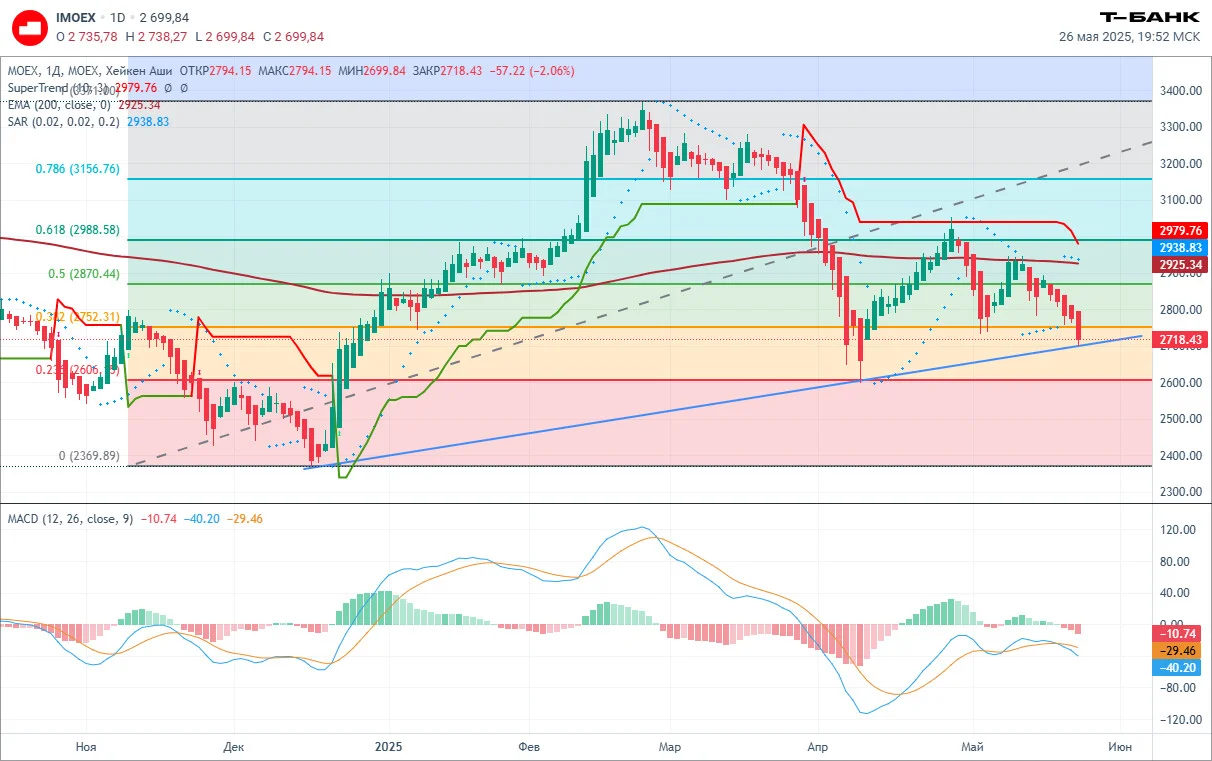Click the Дек month label

point(233,746)
